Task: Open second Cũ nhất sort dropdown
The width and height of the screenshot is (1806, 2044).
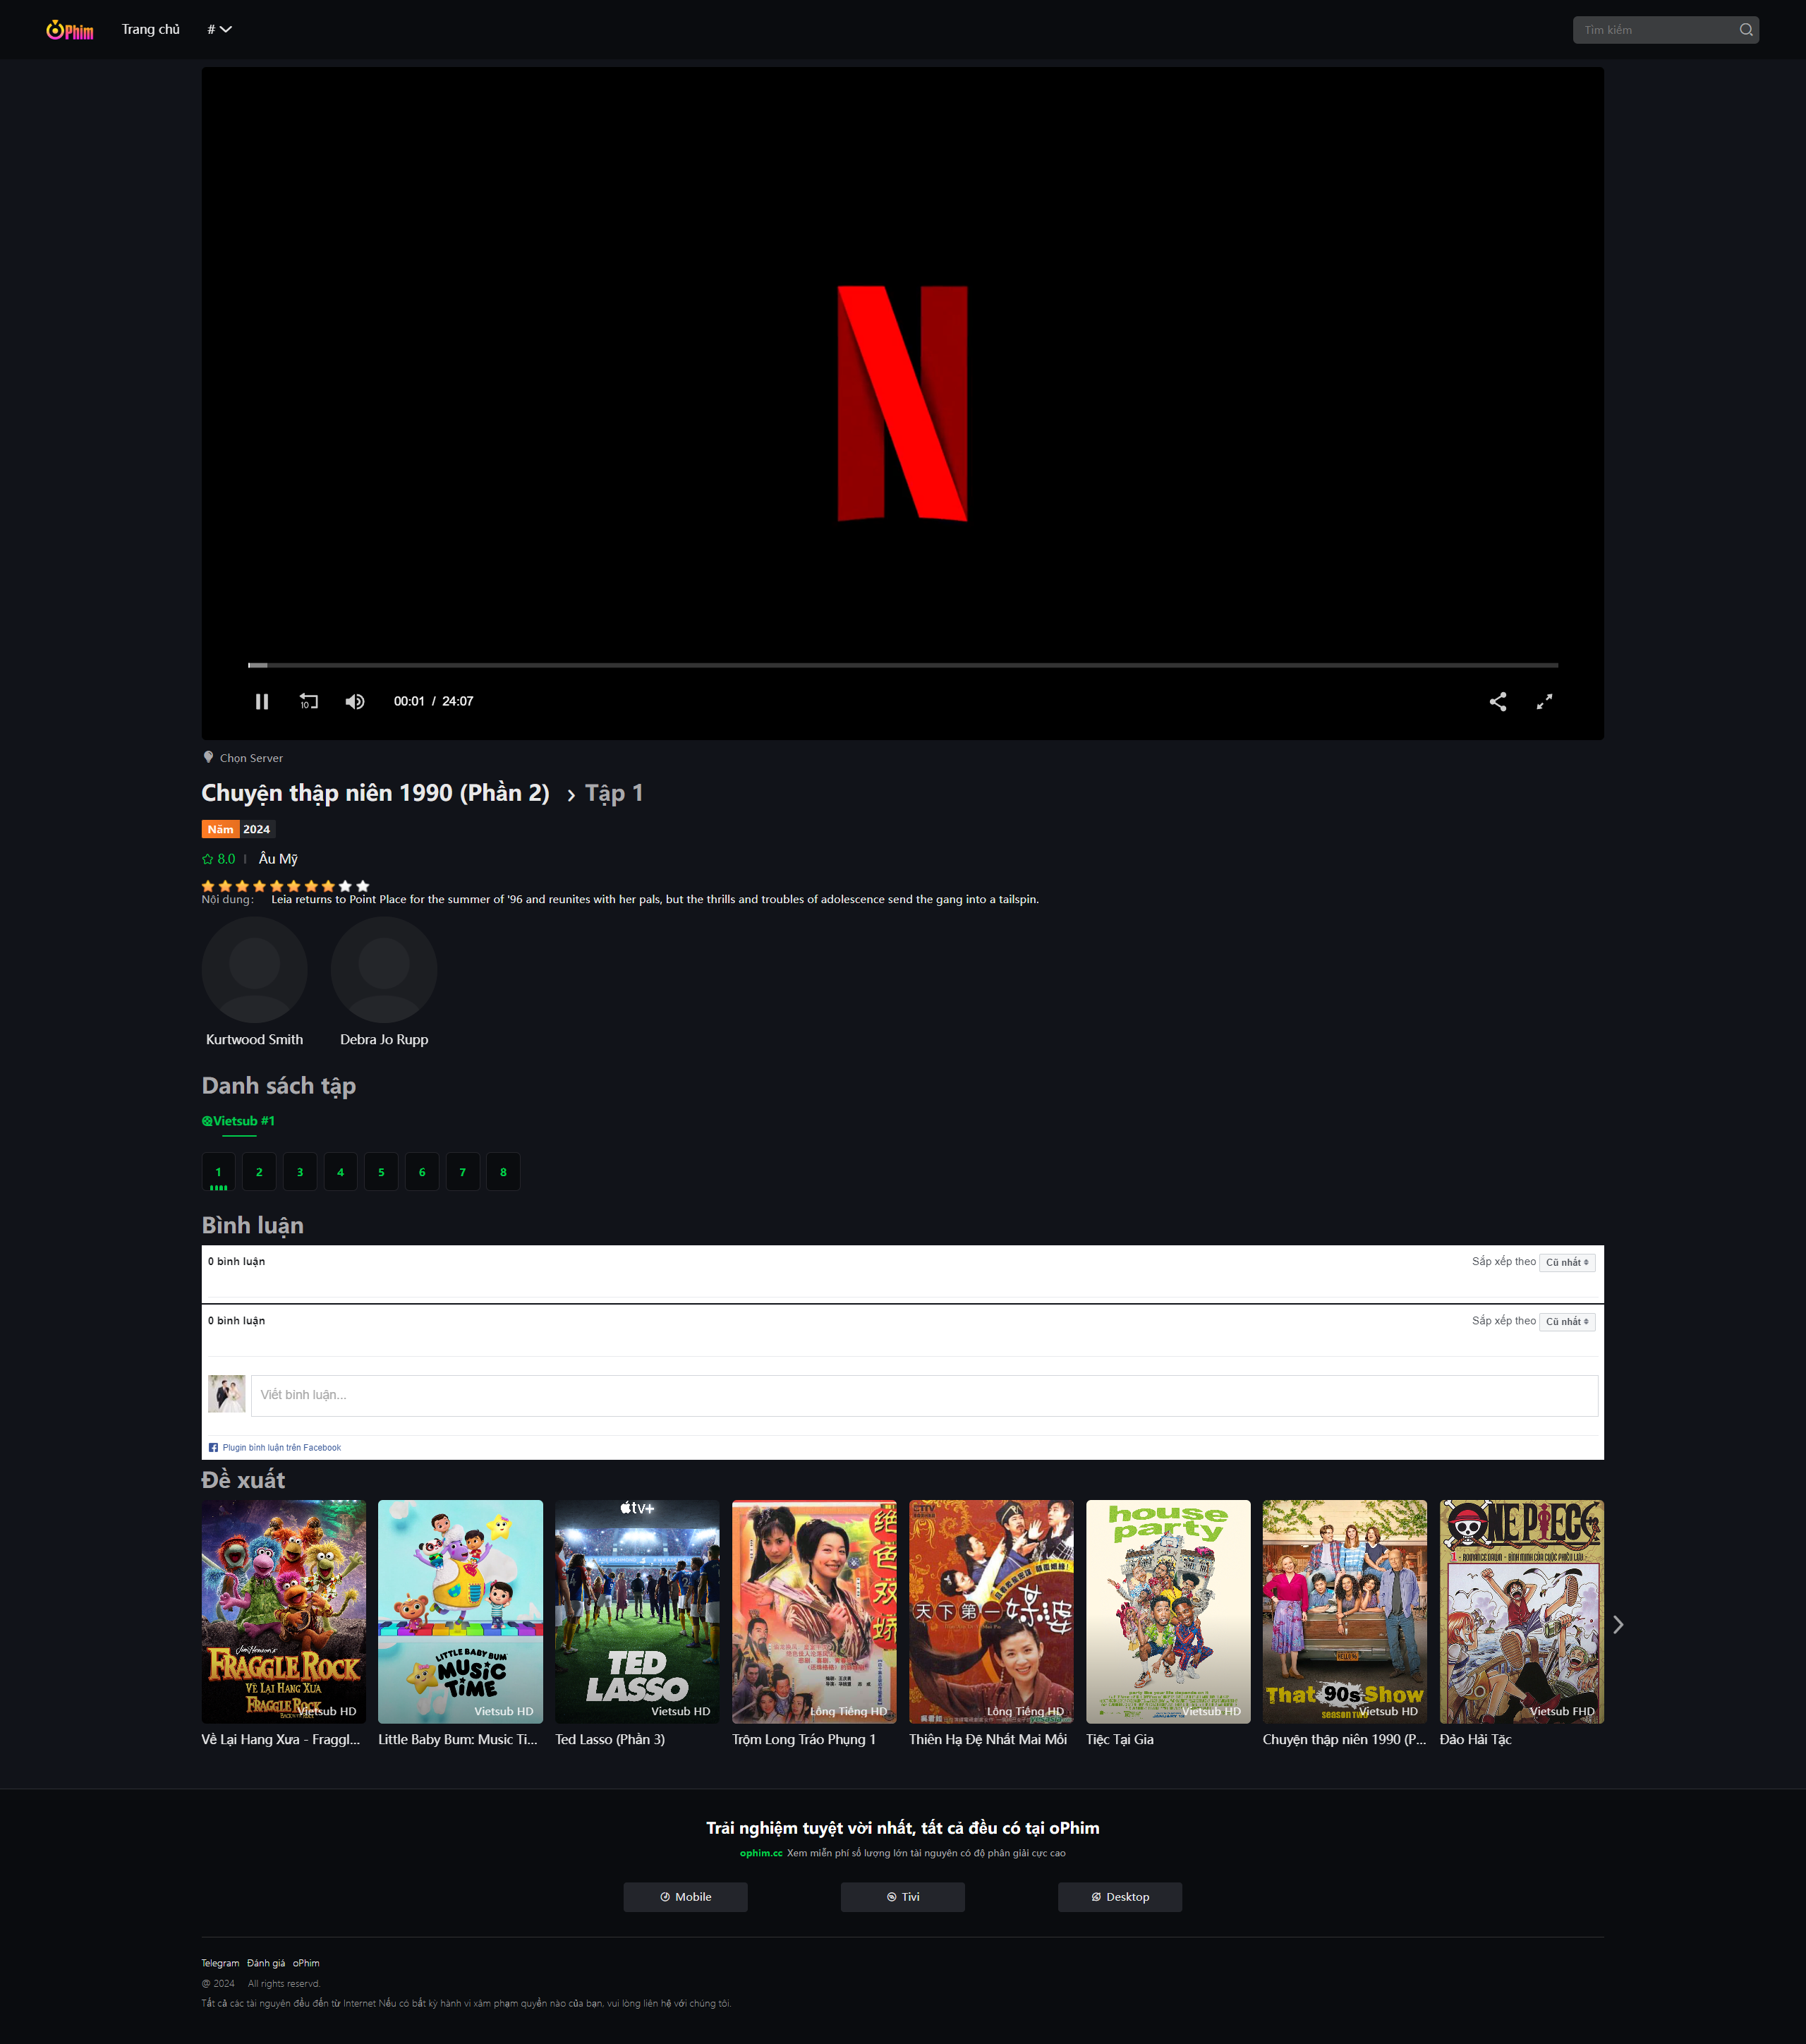Action: coord(1566,1321)
